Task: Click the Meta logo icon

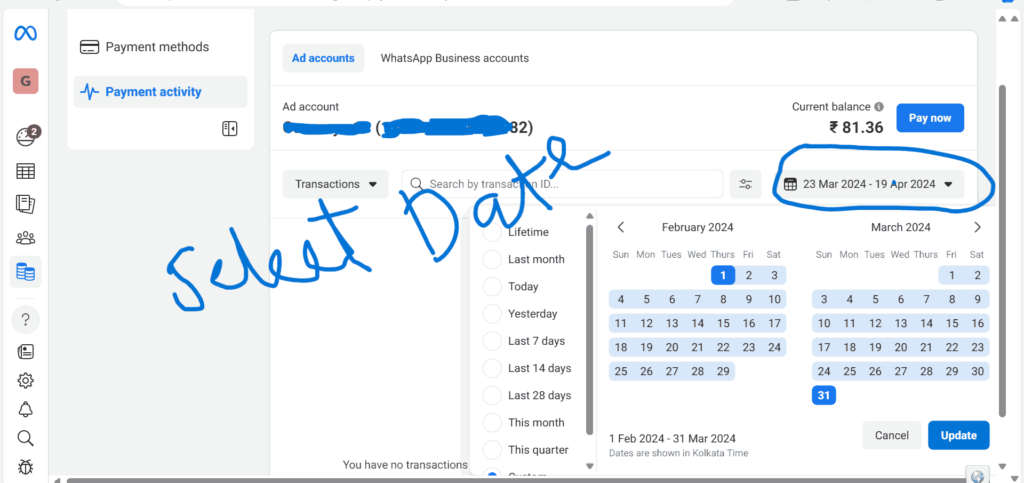Action: point(26,33)
